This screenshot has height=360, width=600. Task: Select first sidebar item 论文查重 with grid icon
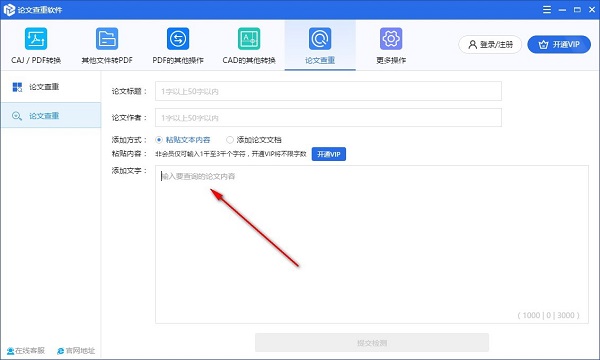coord(51,87)
